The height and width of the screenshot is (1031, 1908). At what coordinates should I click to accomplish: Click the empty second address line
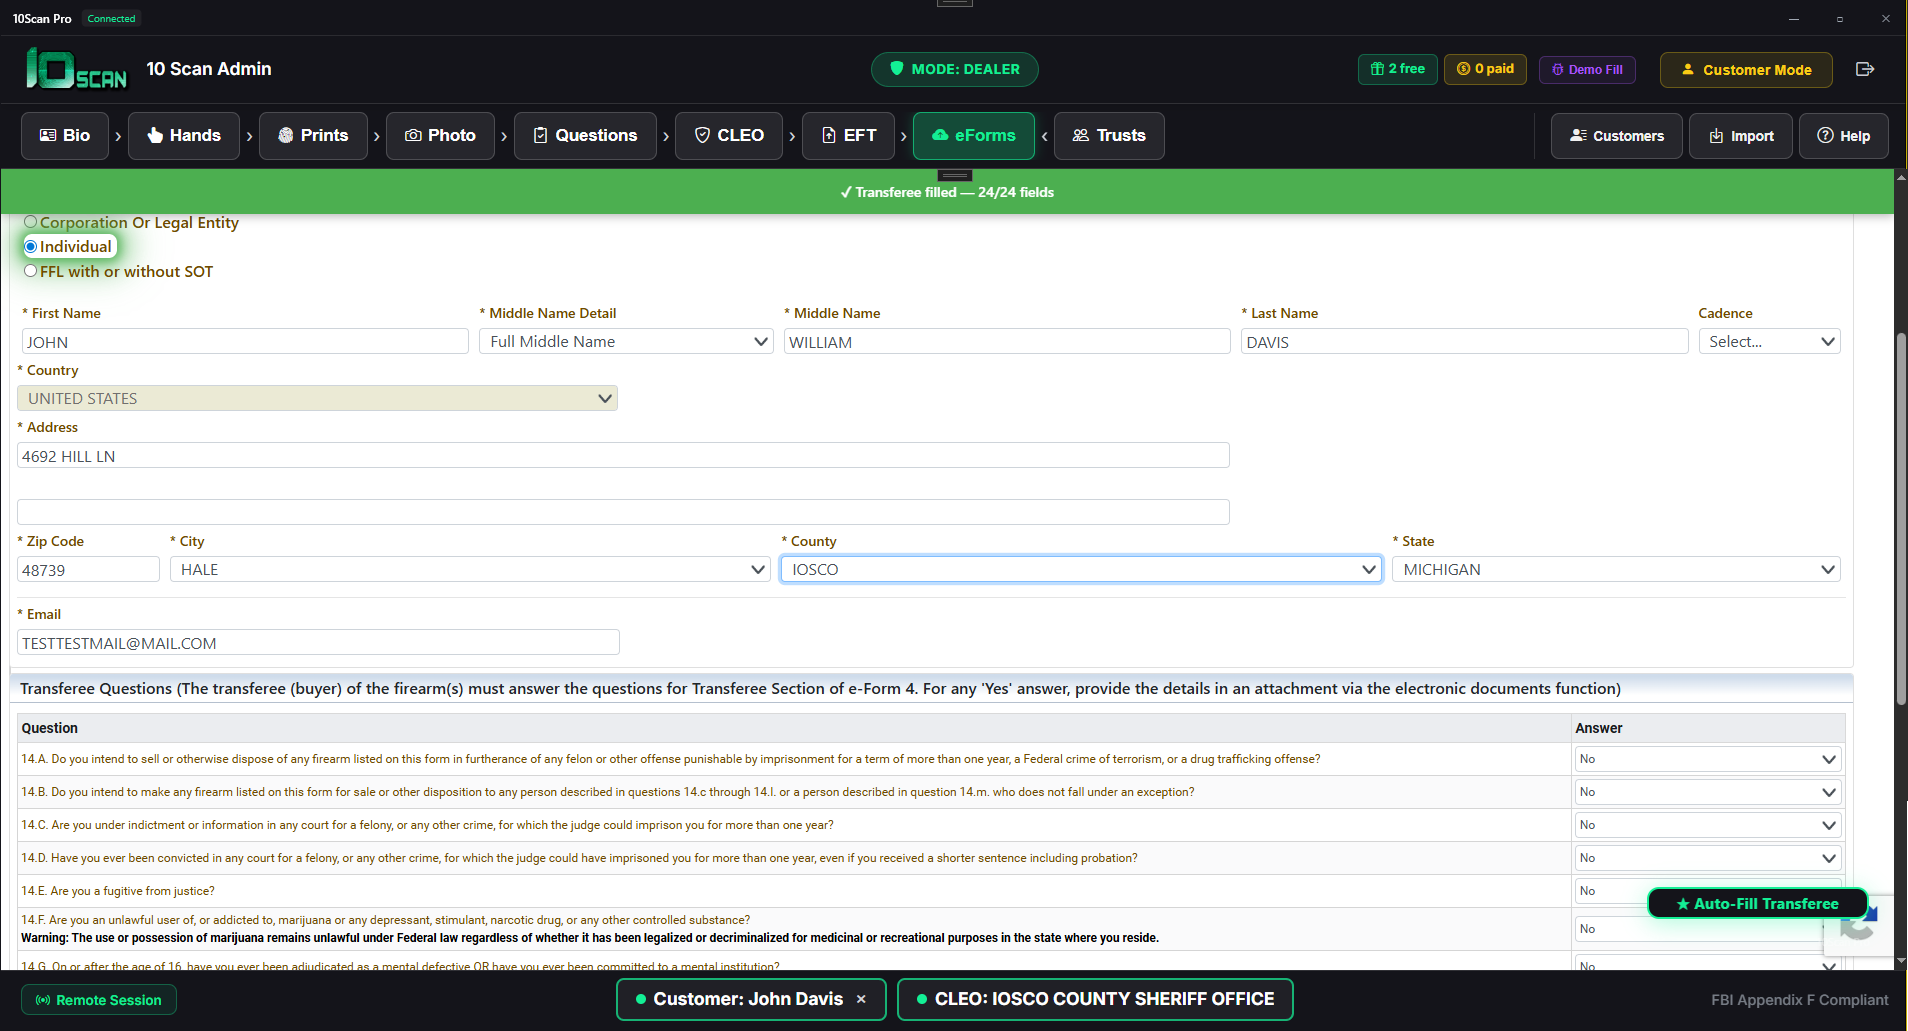coord(623,512)
